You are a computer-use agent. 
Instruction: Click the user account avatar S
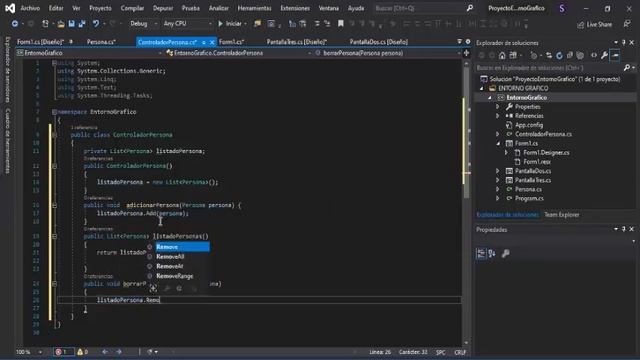point(562,8)
